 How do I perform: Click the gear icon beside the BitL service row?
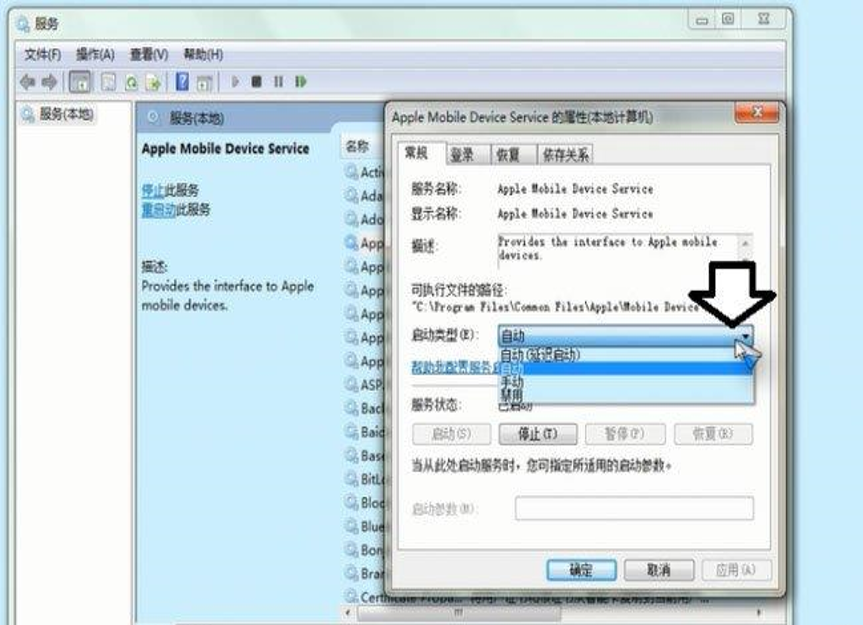point(351,479)
